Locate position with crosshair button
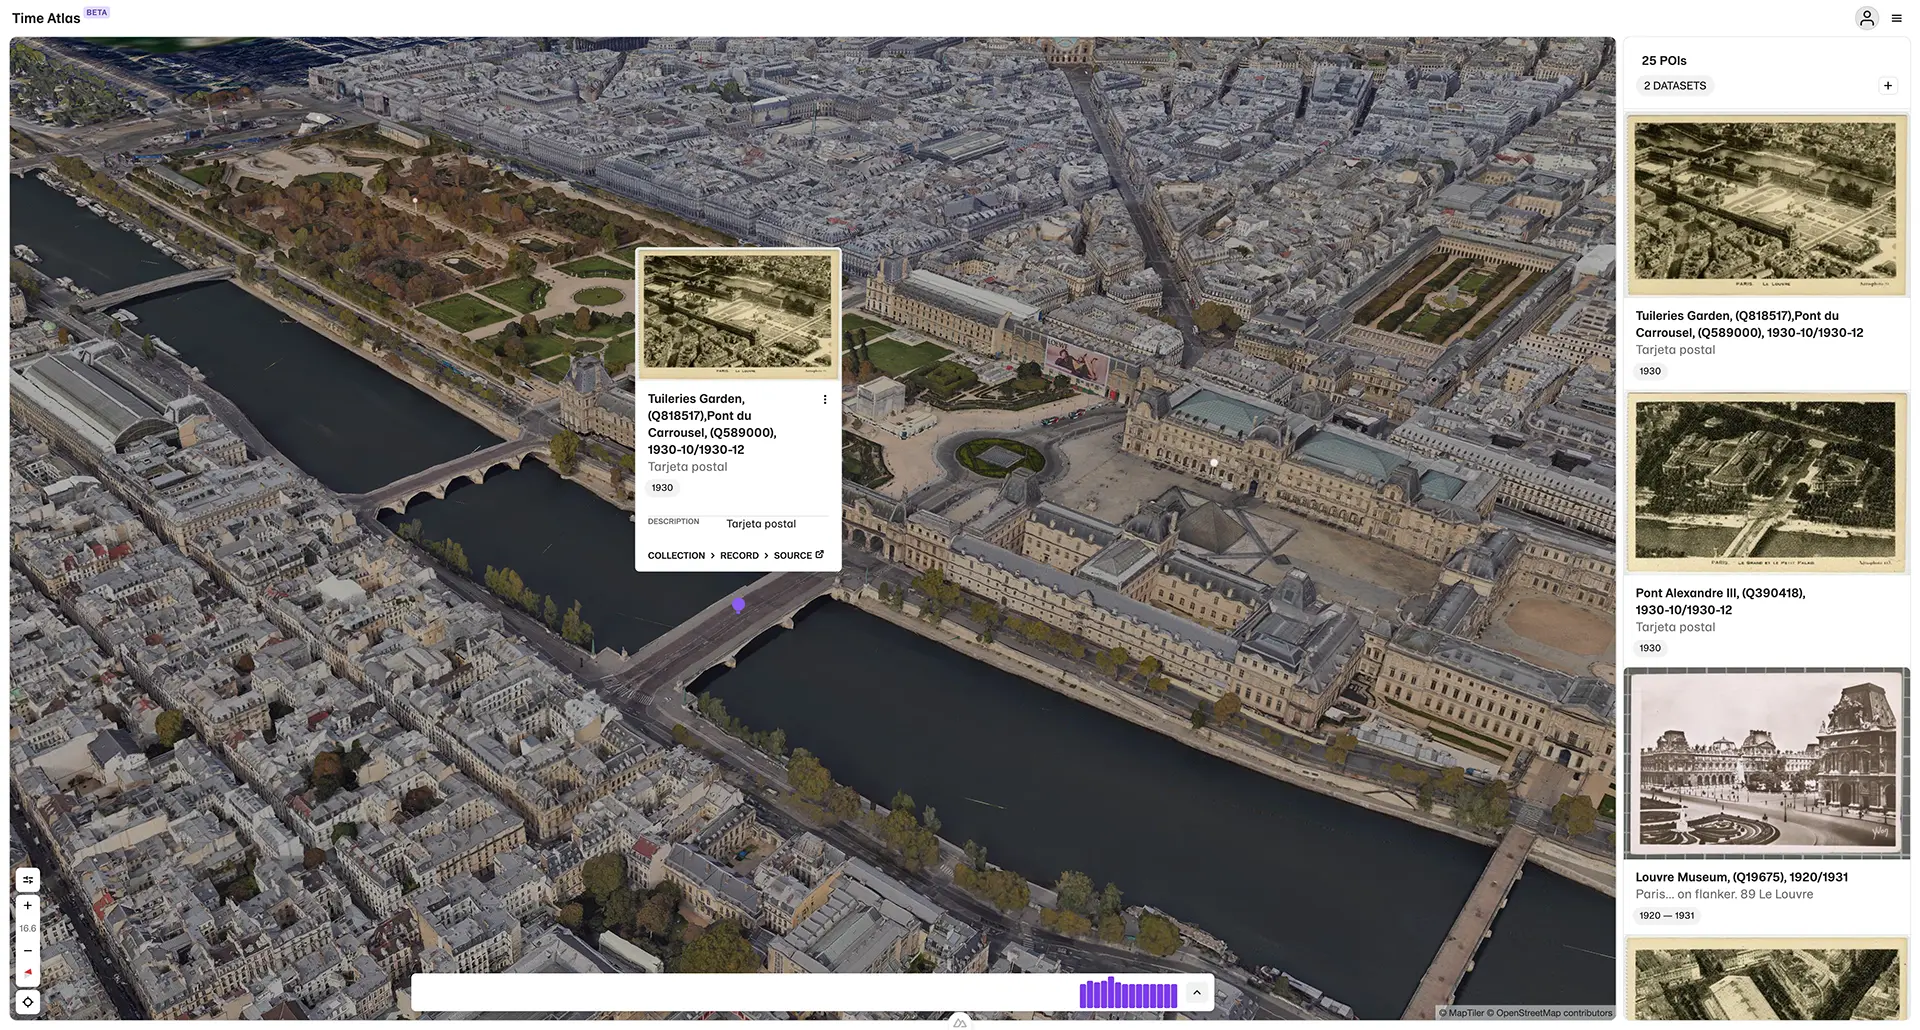 (x=28, y=1002)
